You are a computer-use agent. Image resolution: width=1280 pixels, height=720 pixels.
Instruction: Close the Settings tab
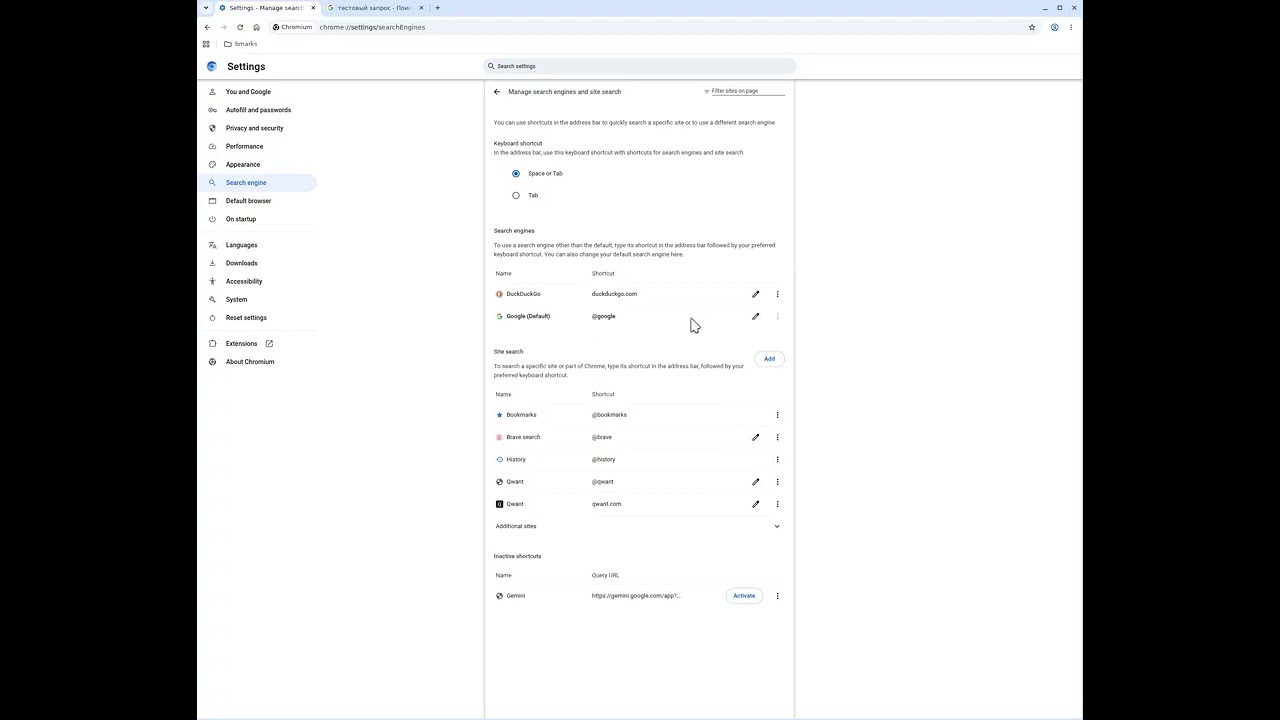pyautogui.click(x=313, y=8)
